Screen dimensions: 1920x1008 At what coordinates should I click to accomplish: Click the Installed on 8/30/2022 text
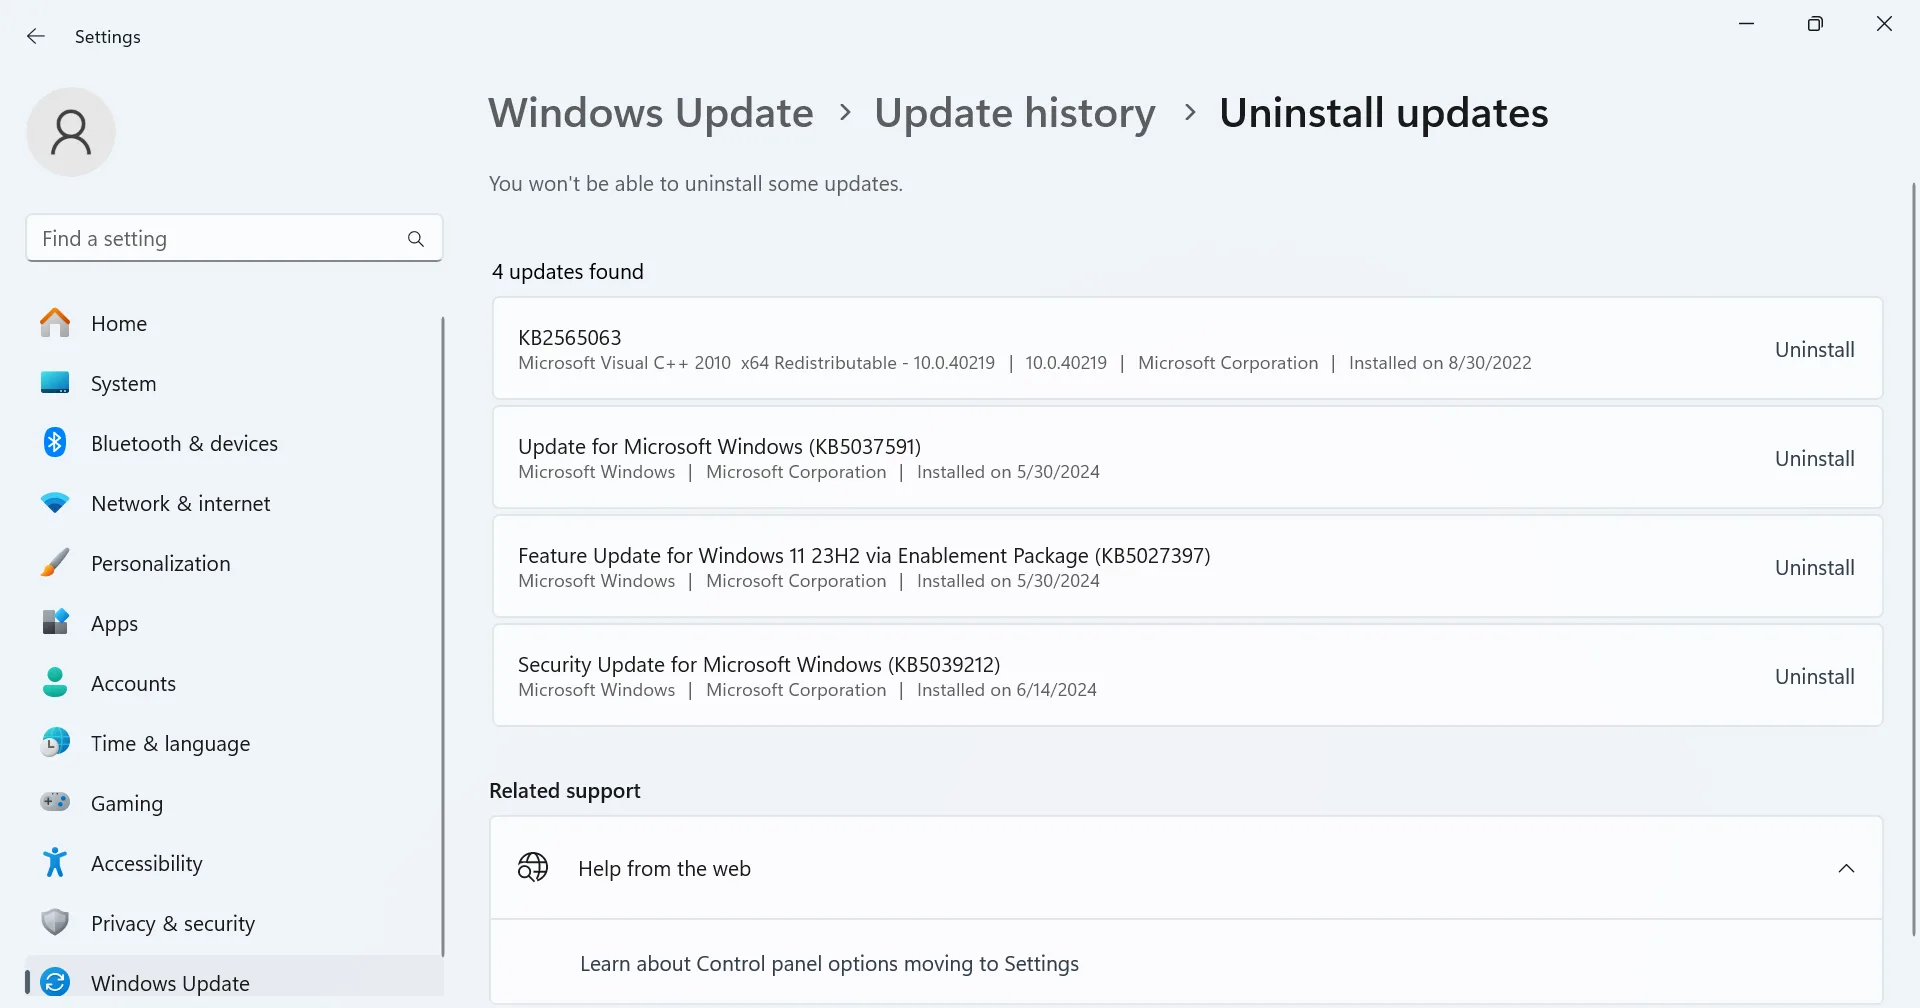(1440, 363)
